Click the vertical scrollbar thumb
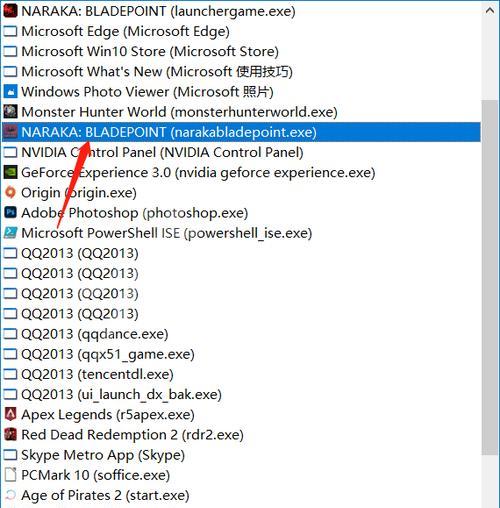This screenshot has height=508, width=500. tap(490, 277)
